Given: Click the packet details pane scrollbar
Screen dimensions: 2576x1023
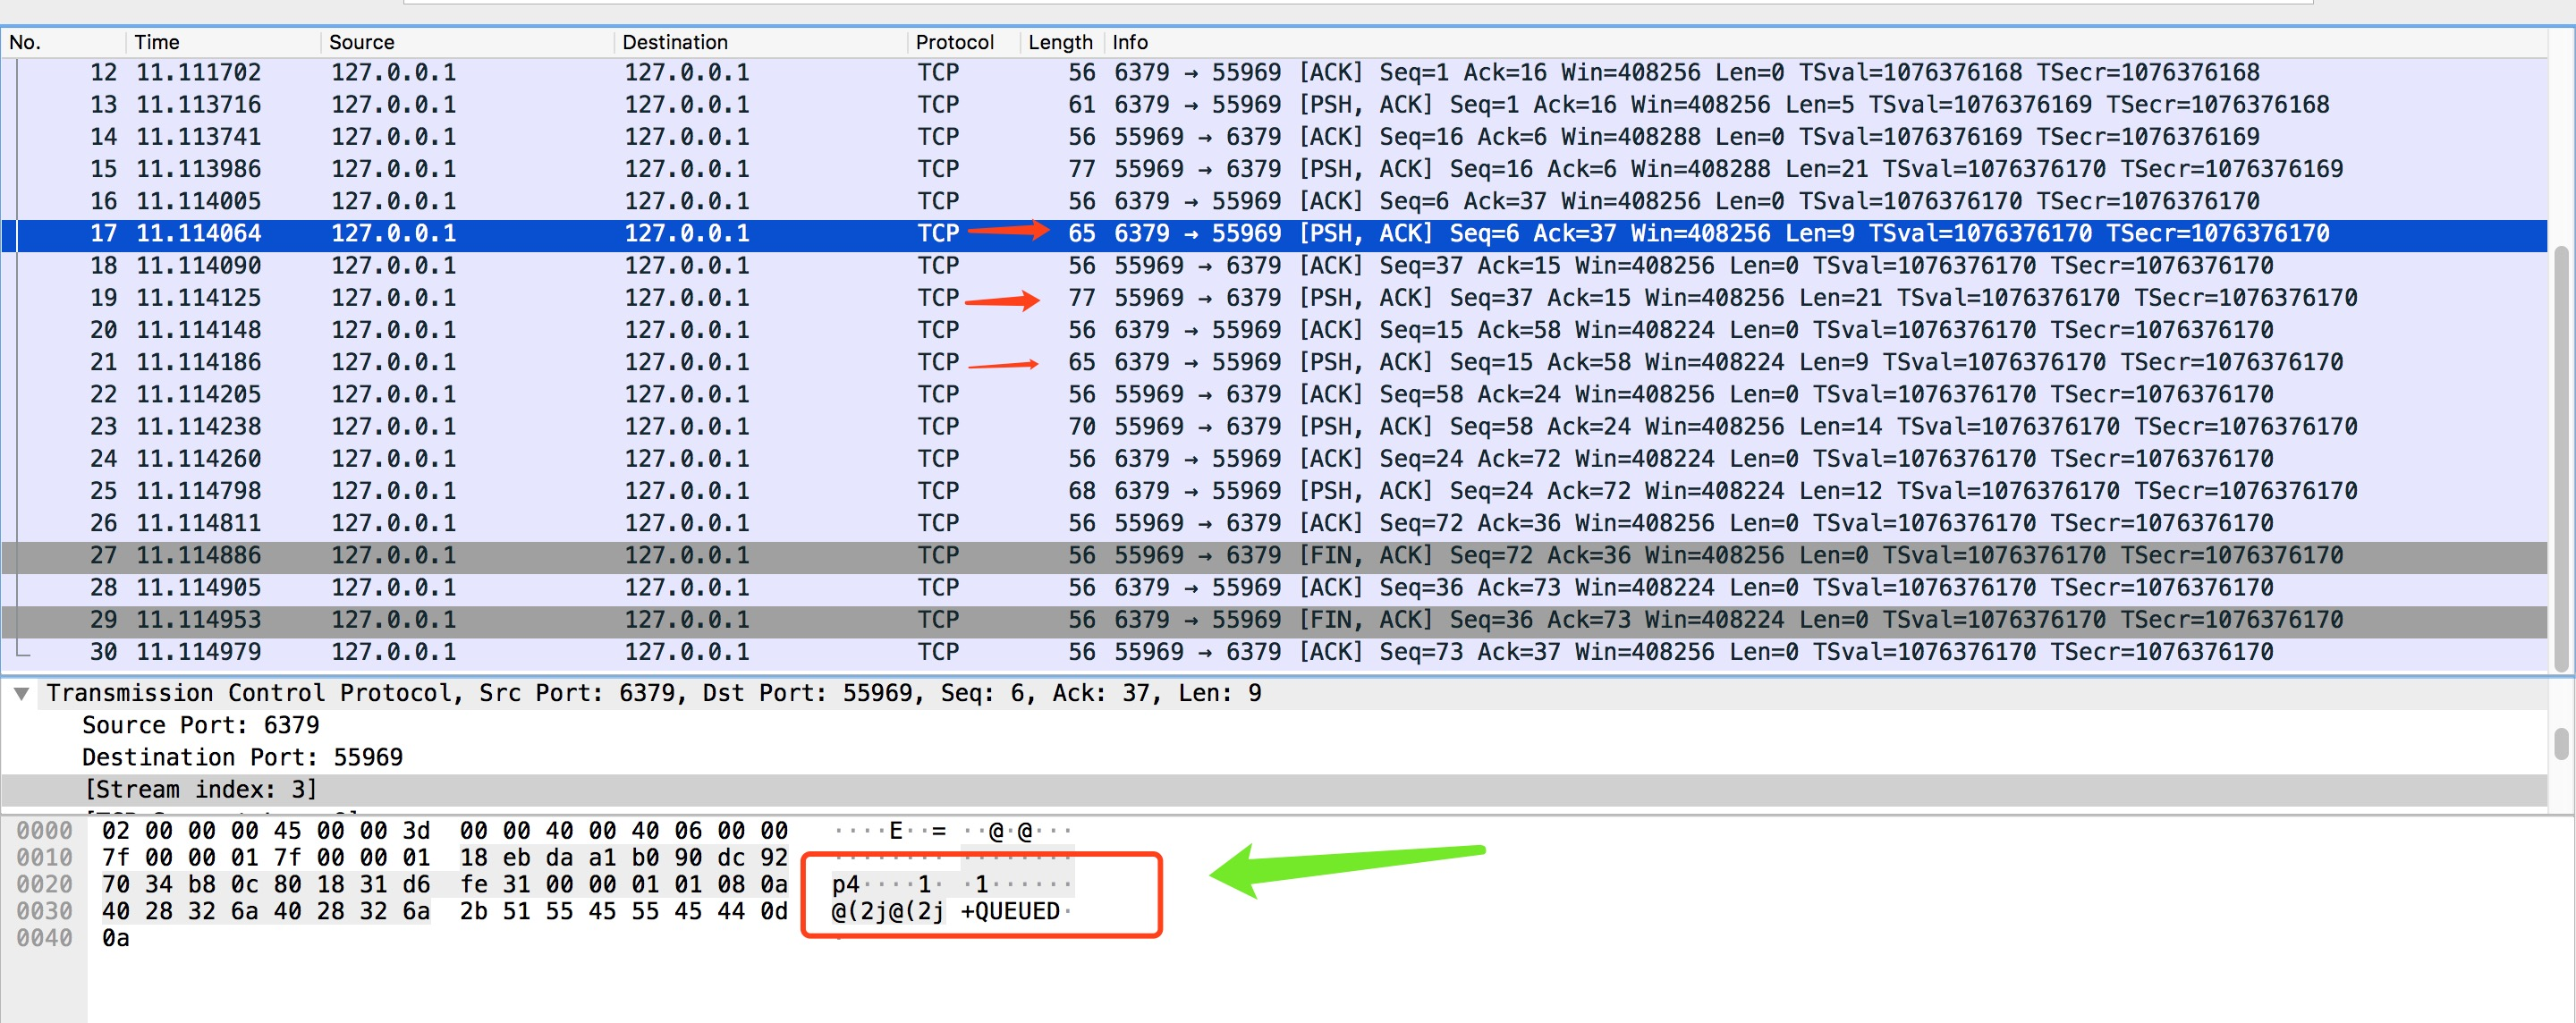Looking at the screenshot, I should point(2562,743).
